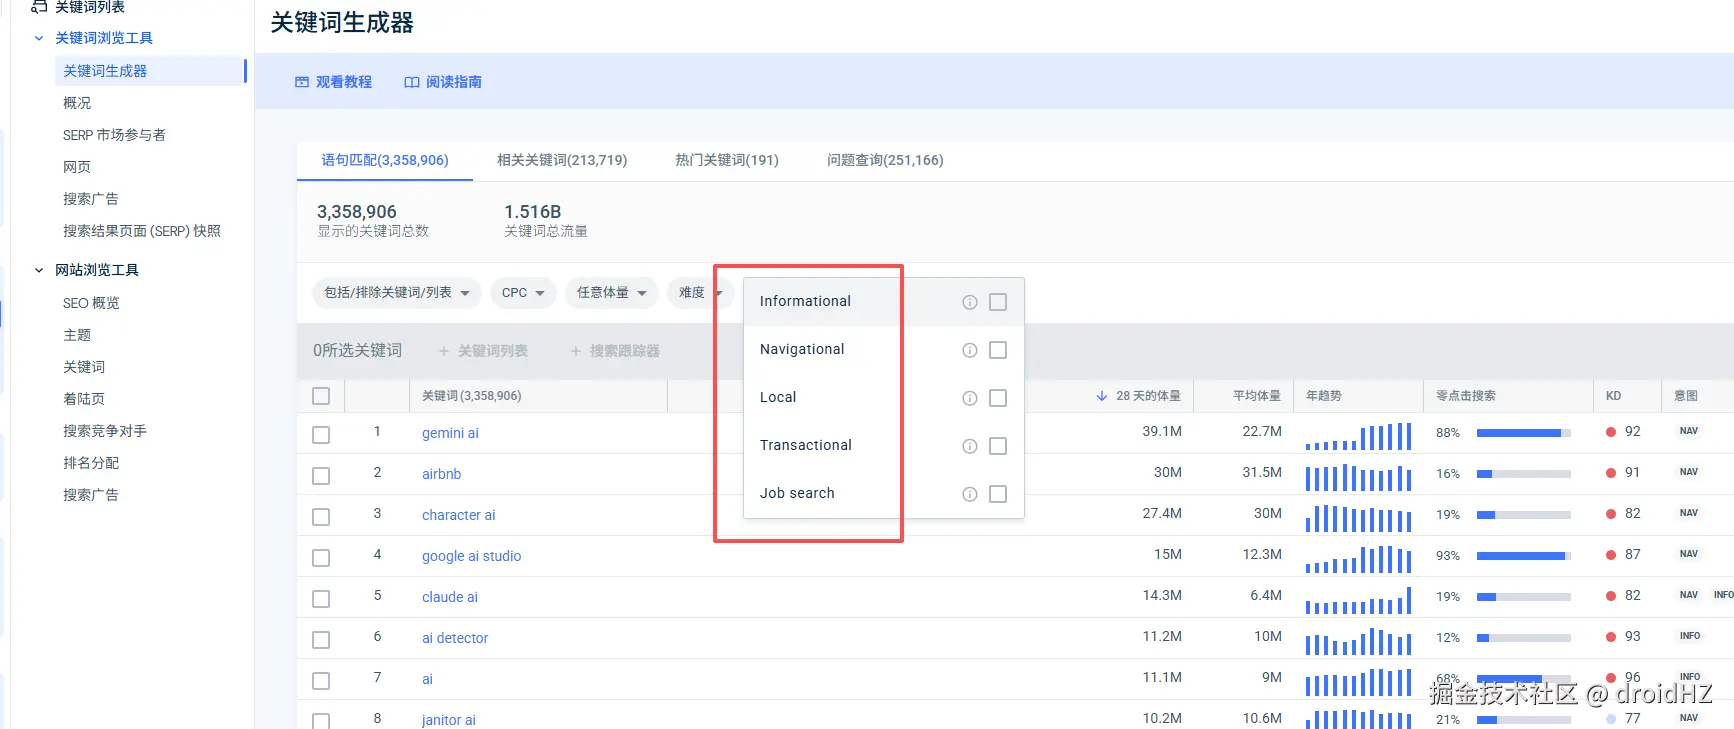1734x729 pixels.
Task: Open the 任意体量 volume dropdown
Action: pyautogui.click(x=611, y=293)
